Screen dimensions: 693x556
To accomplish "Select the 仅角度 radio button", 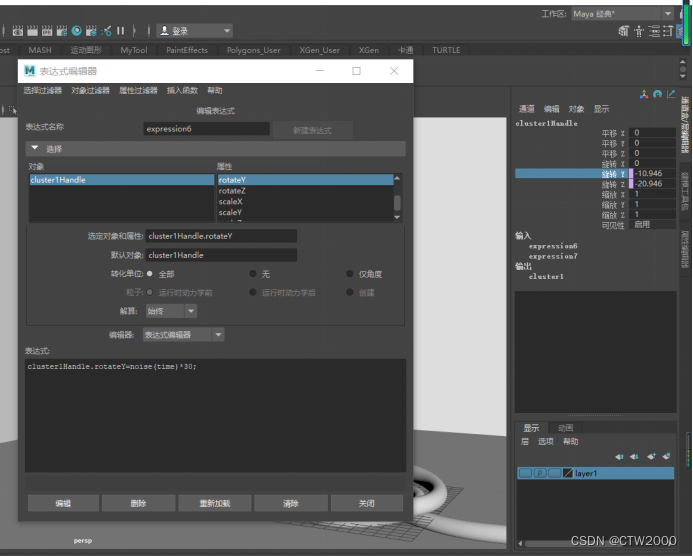I will pos(350,274).
